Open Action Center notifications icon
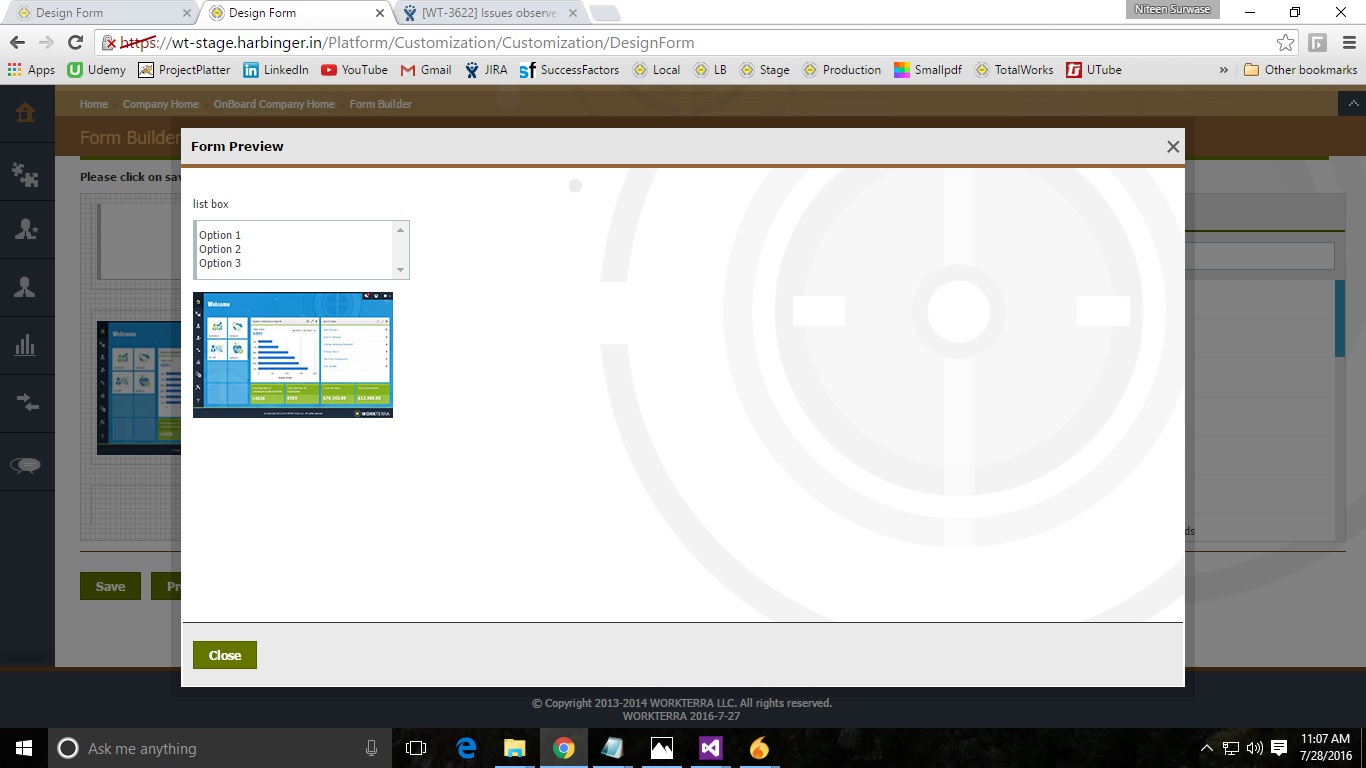Image resolution: width=1366 pixels, height=768 pixels. pos(1279,748)
